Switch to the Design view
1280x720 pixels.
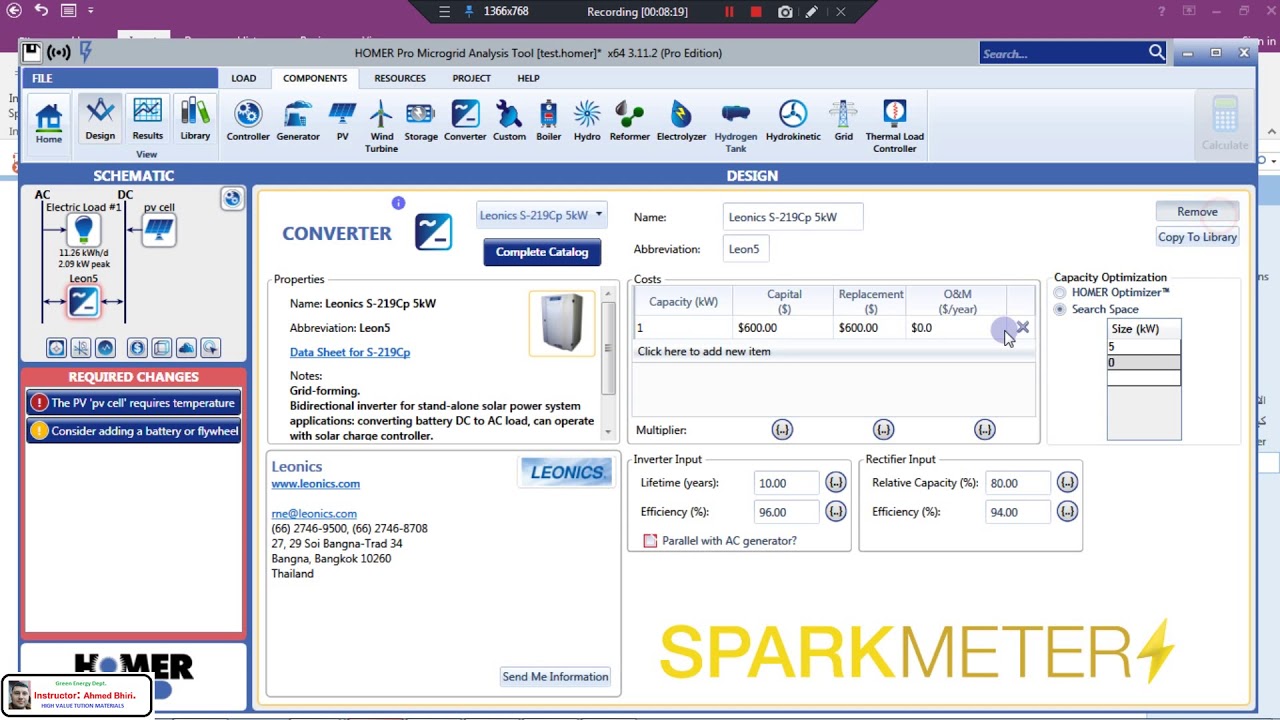[x=99, y=120]
